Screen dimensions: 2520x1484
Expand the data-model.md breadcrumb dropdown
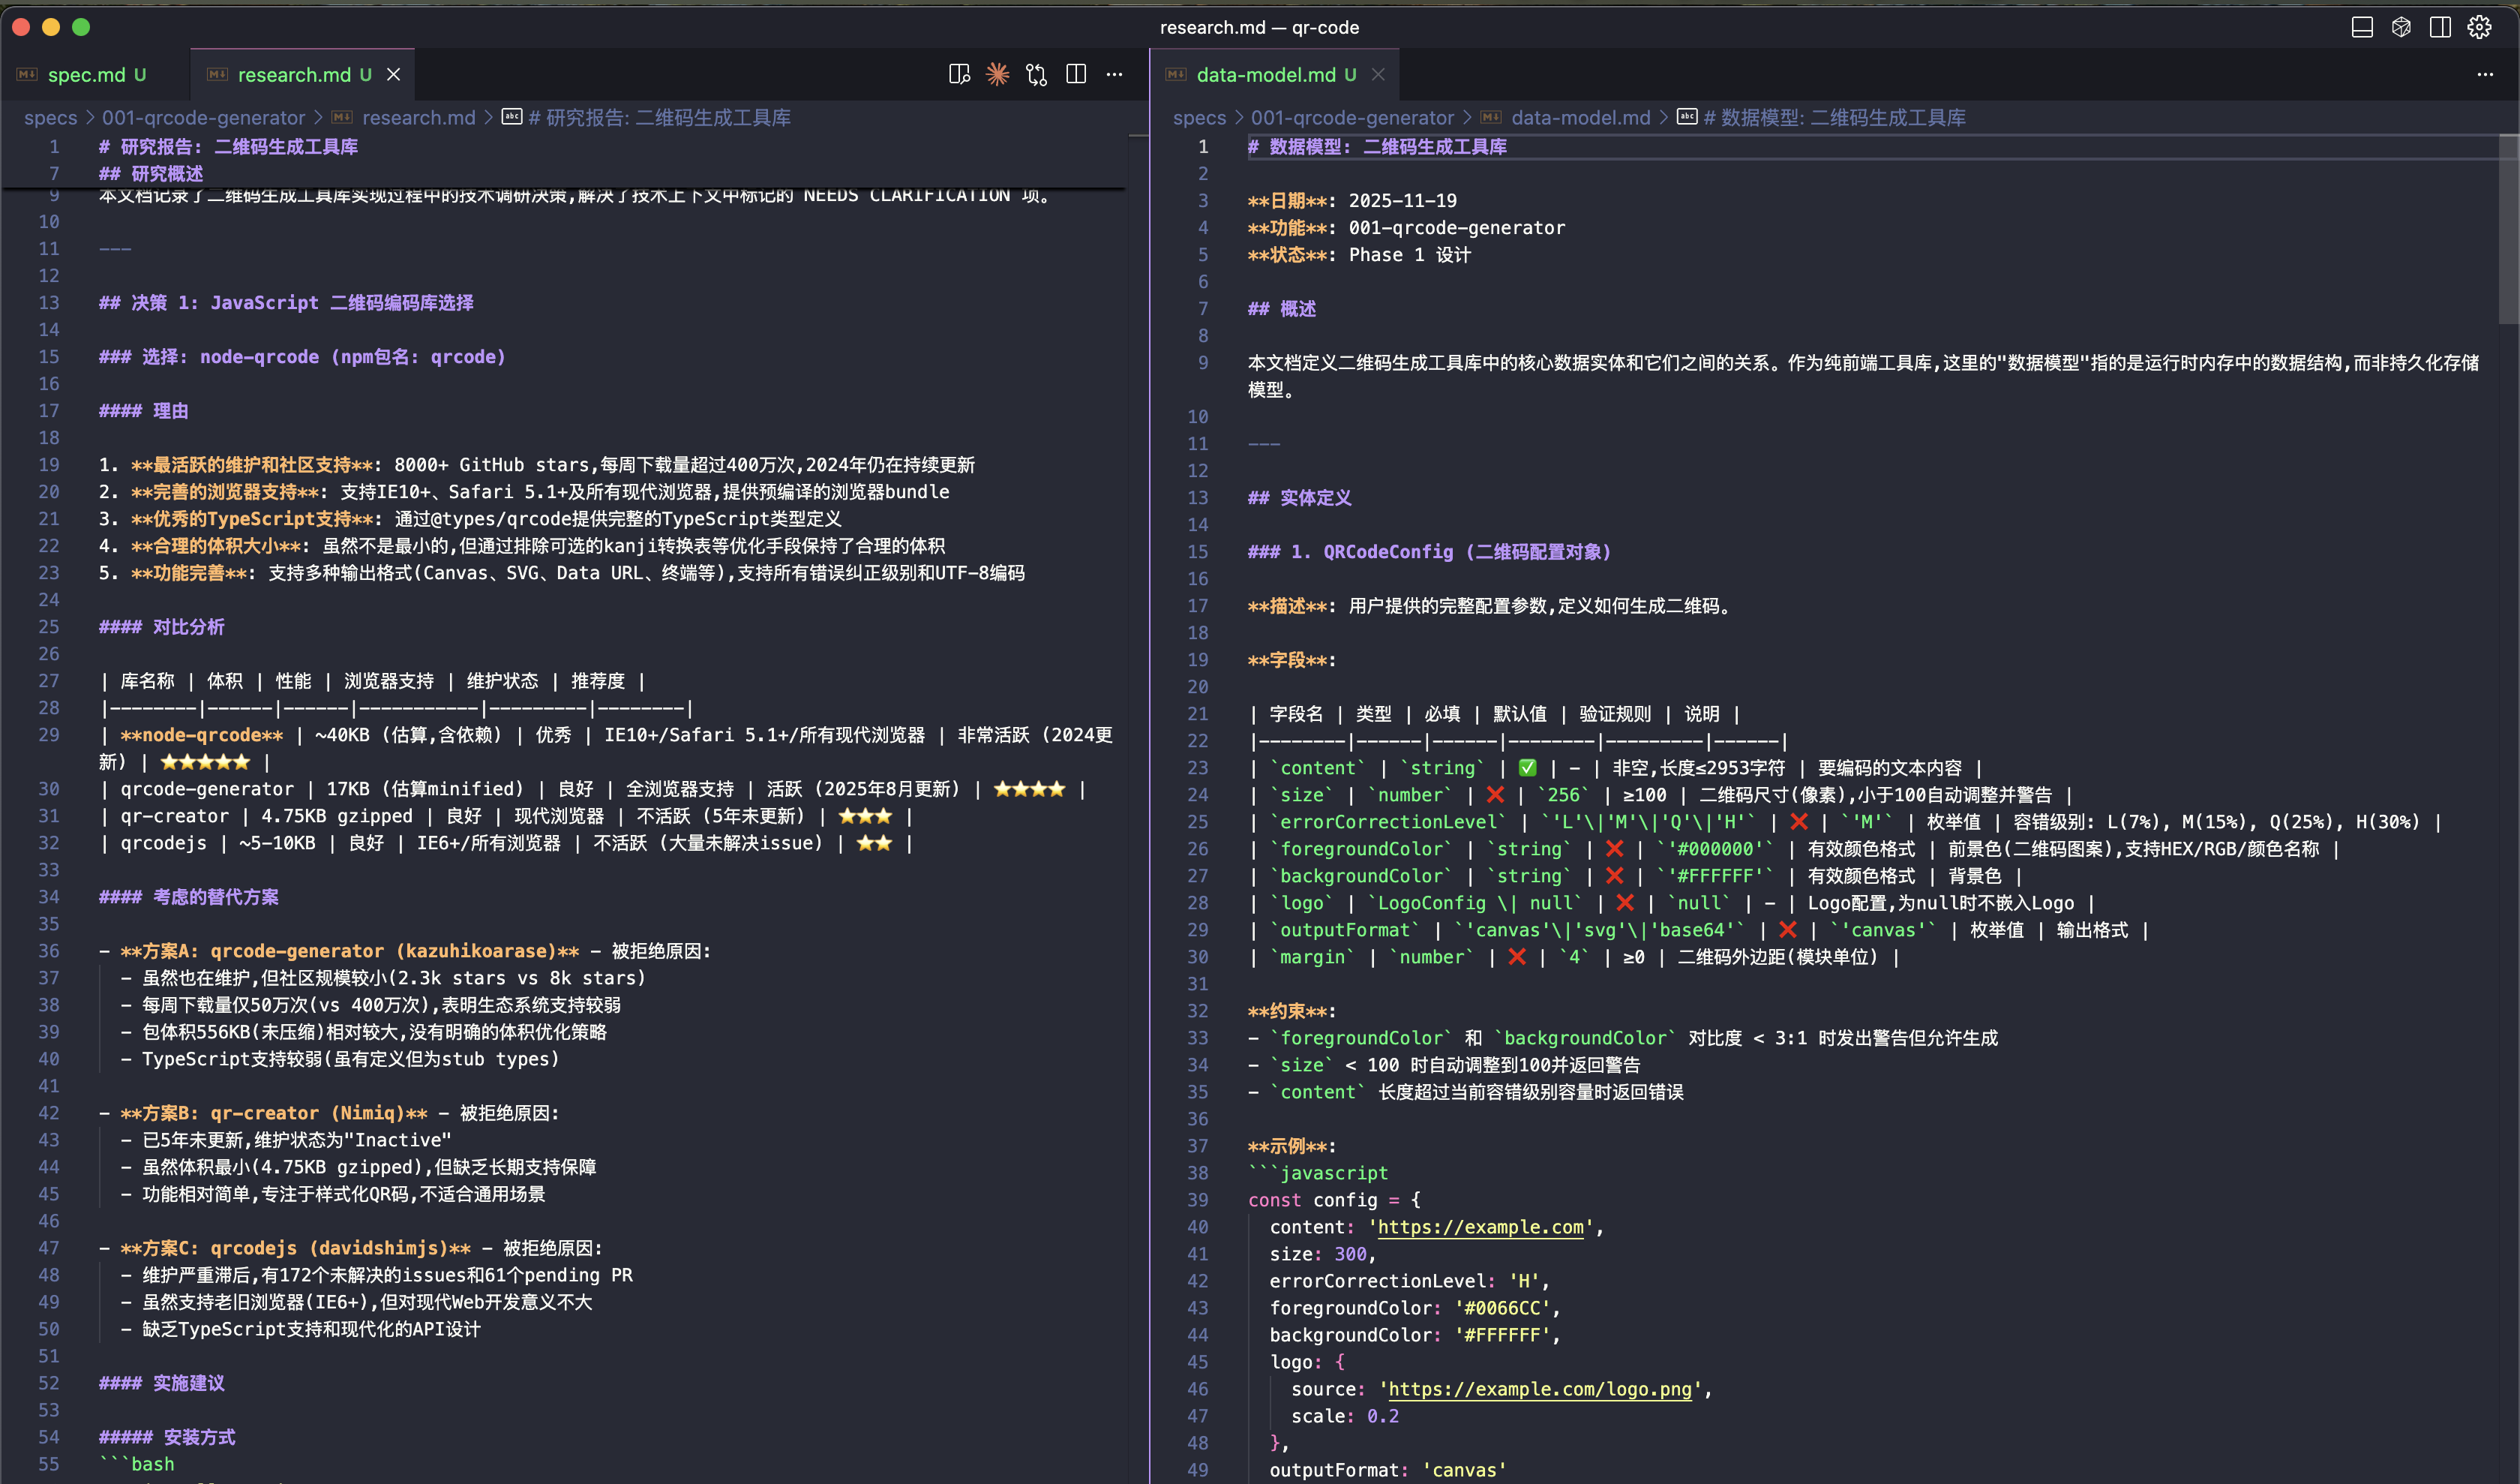(1580, 118)
